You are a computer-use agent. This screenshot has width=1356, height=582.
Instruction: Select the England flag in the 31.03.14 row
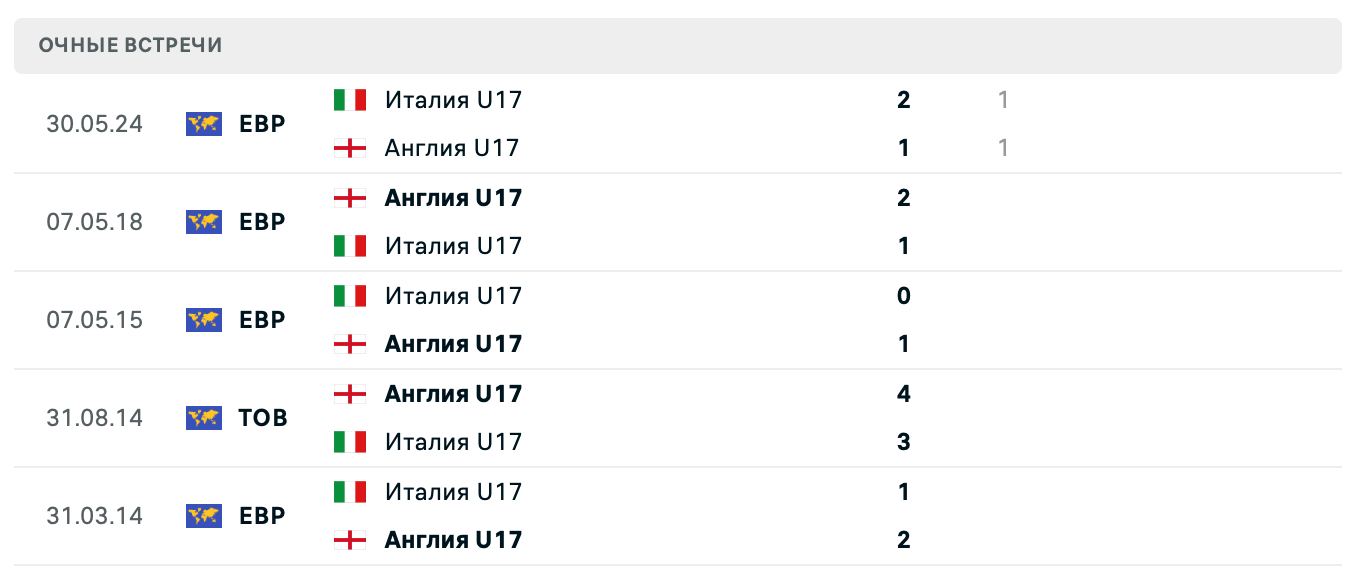point(351,539)
